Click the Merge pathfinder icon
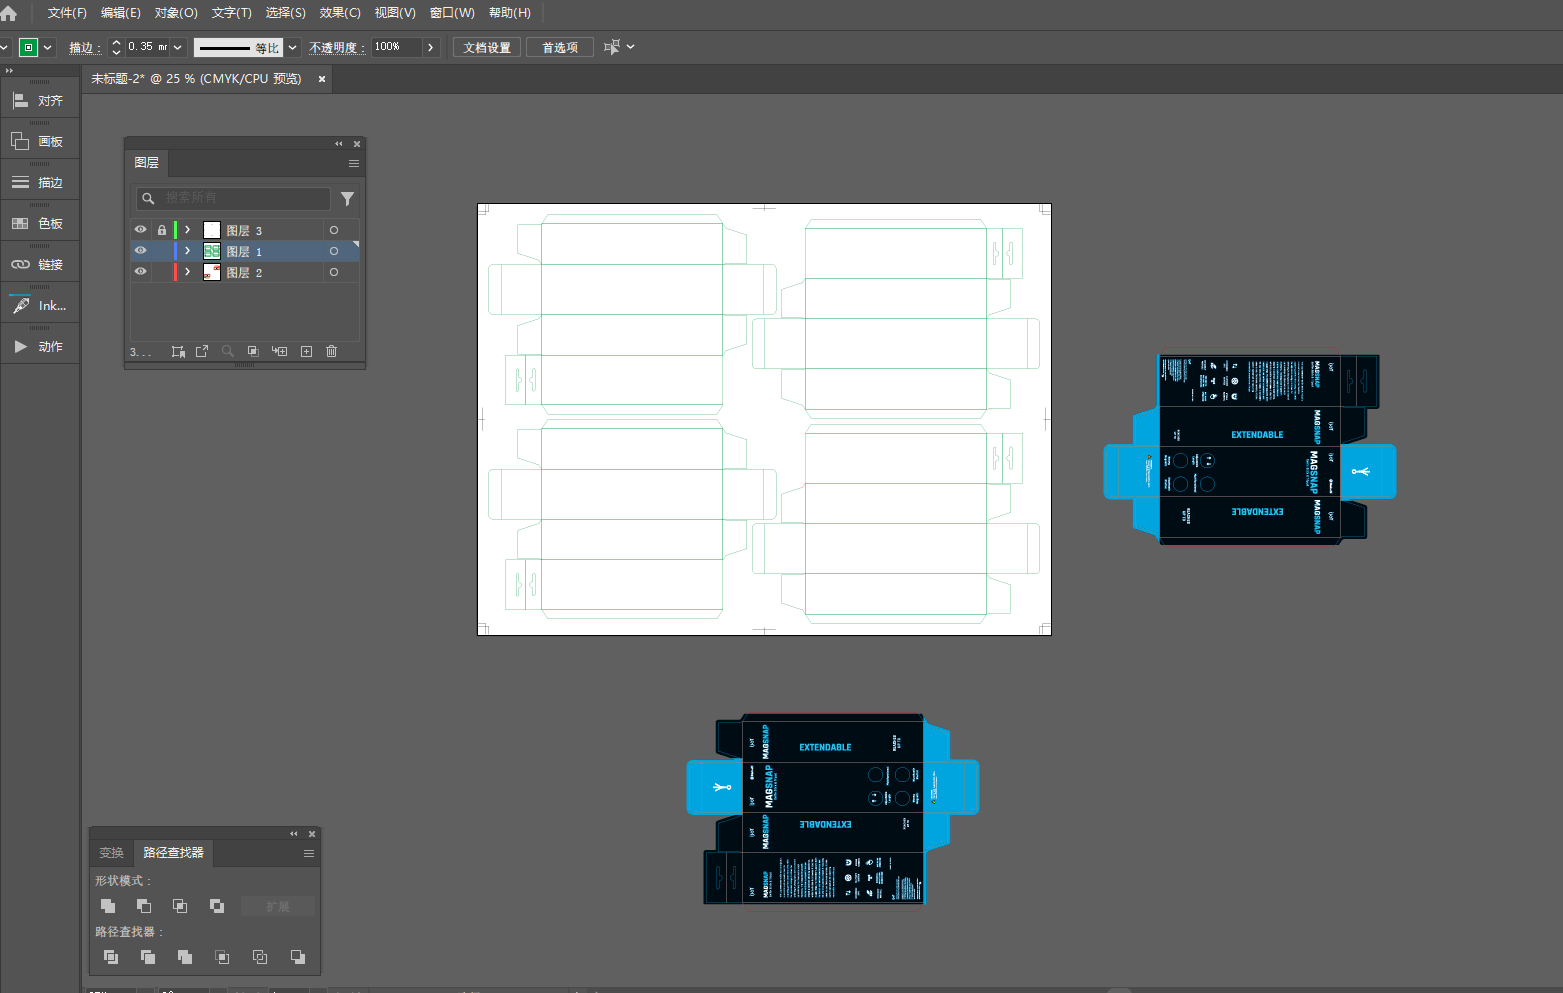 [x=185, y=957]
